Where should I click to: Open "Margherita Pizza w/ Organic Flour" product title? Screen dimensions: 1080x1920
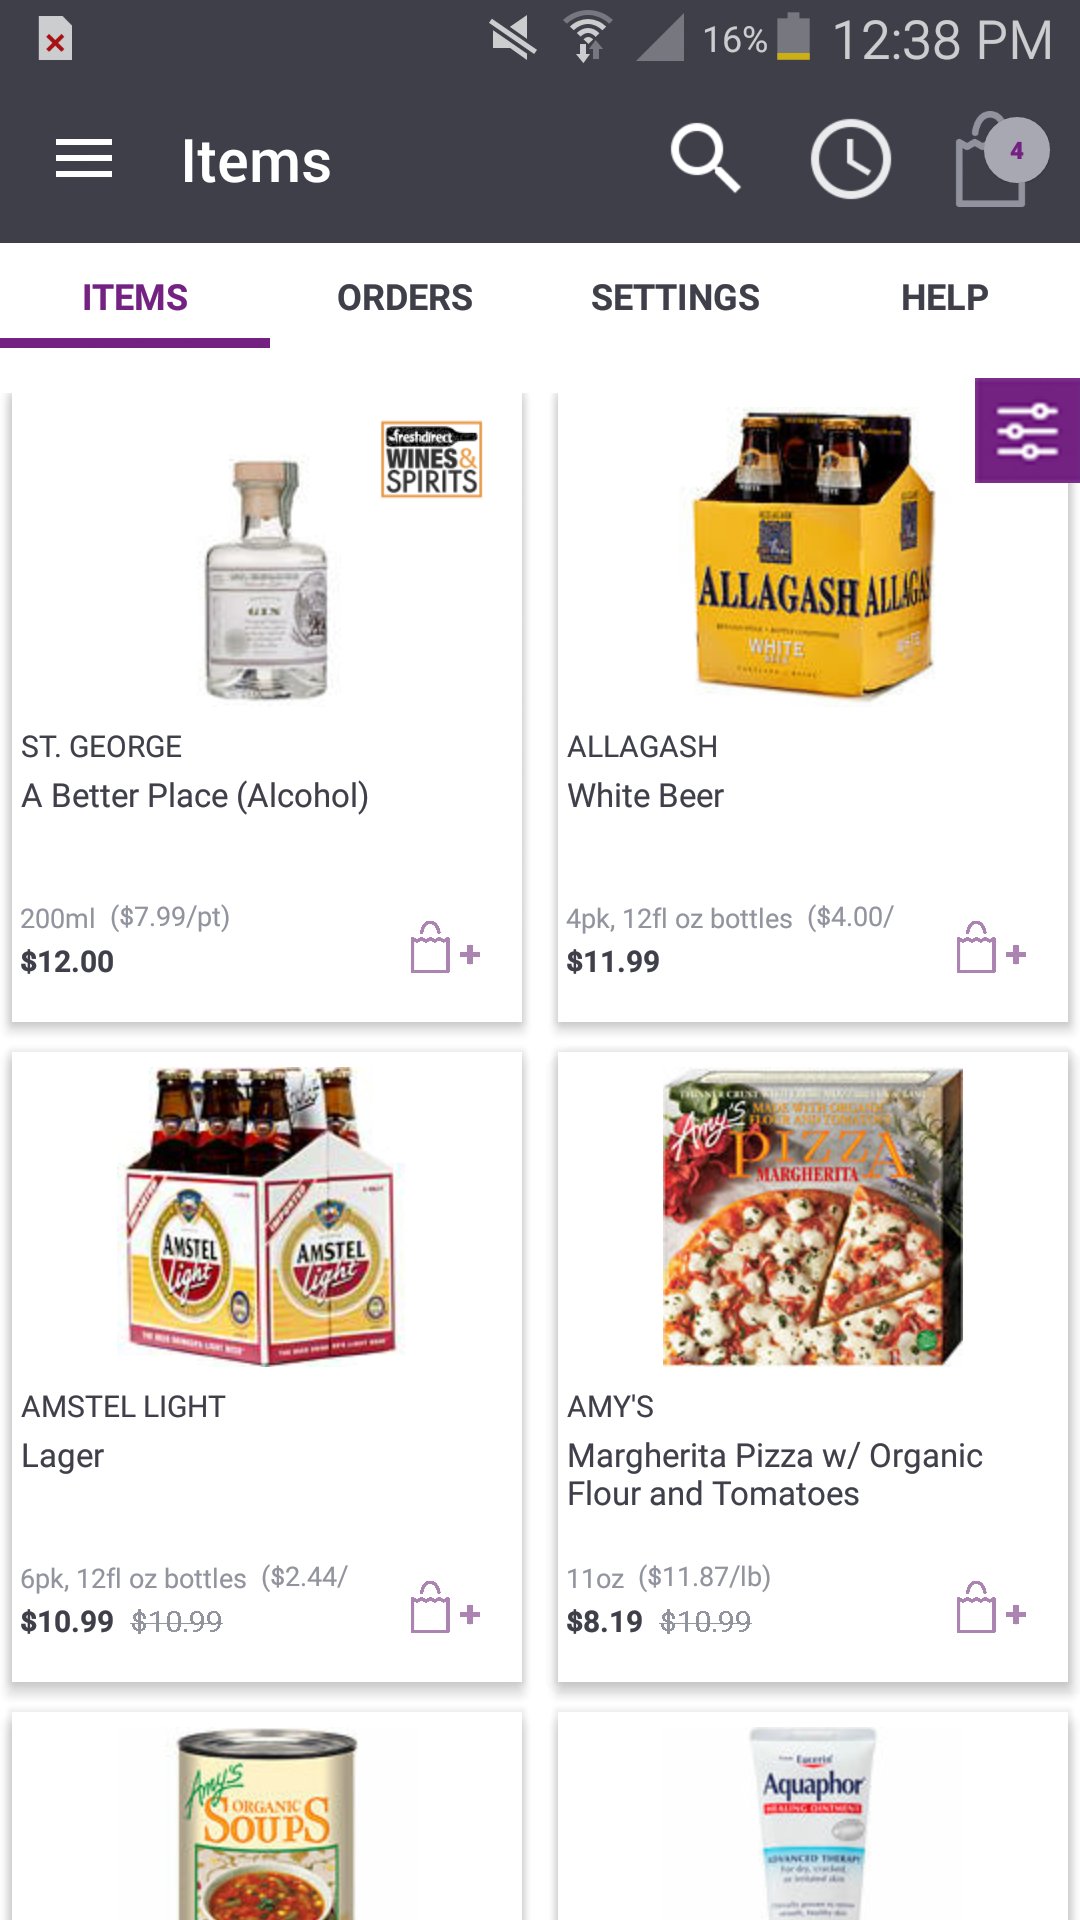(774, 1474)
